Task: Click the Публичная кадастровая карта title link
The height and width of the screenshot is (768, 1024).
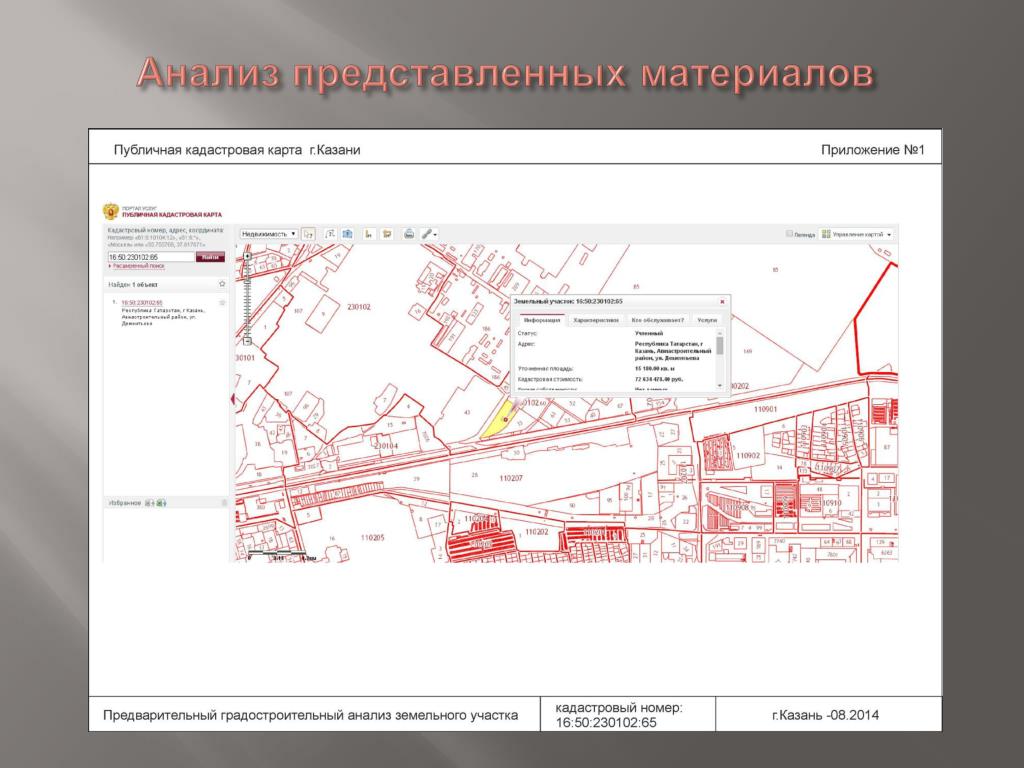Action: pos(172,214)
